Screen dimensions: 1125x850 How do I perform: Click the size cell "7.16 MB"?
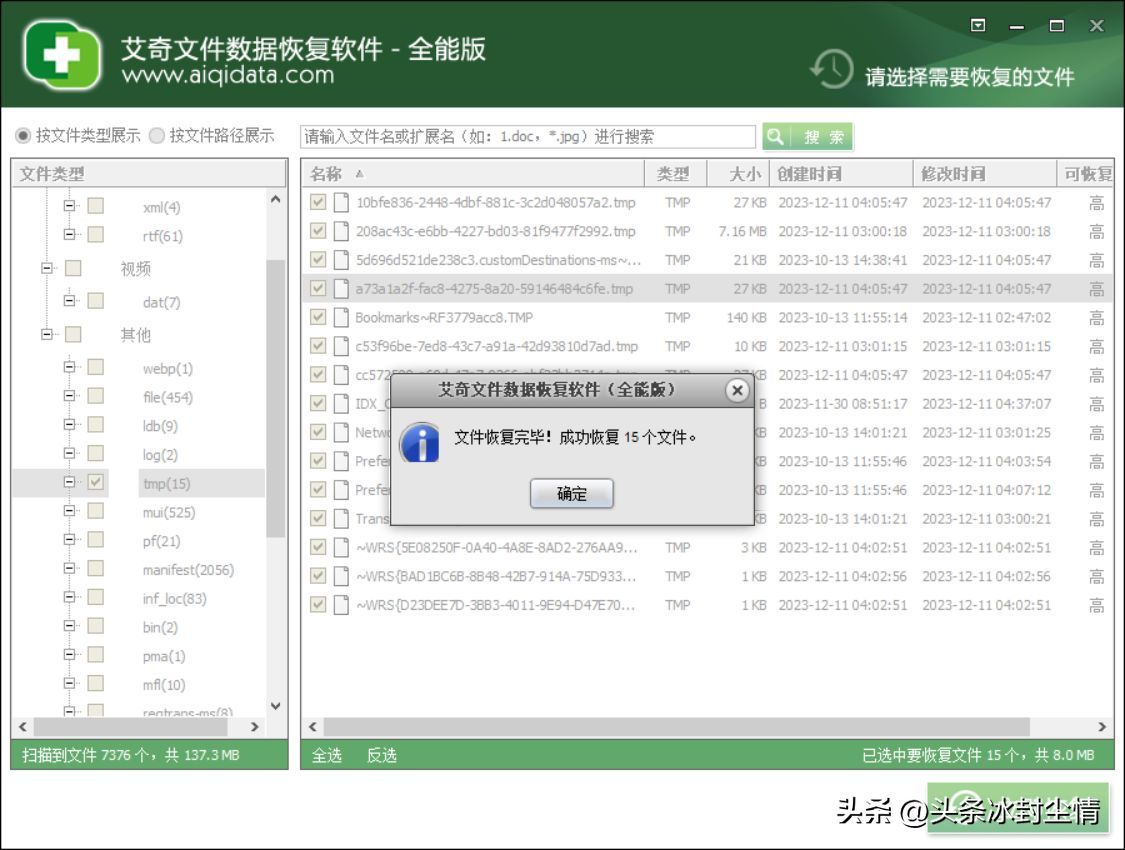(x=742, y=231)
